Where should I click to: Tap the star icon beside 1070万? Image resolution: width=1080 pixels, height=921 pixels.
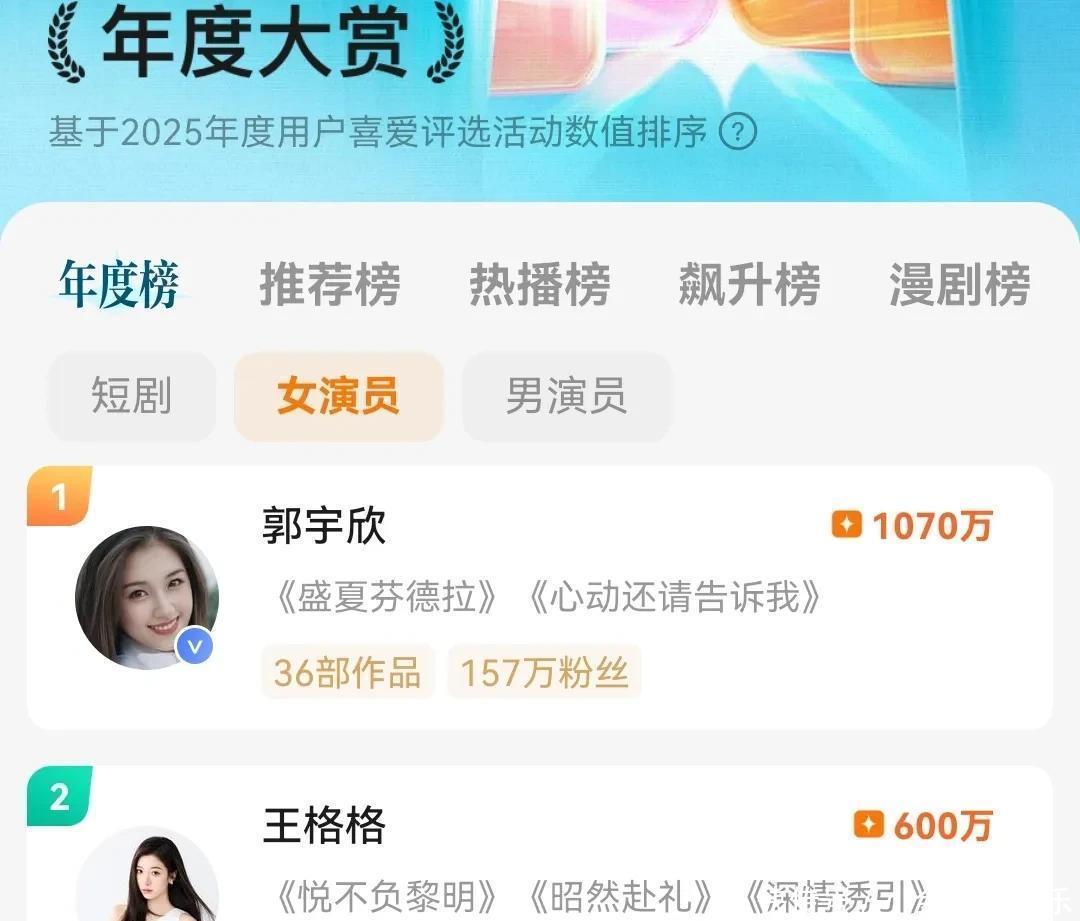pyautogui.click(x=847, y=524)
